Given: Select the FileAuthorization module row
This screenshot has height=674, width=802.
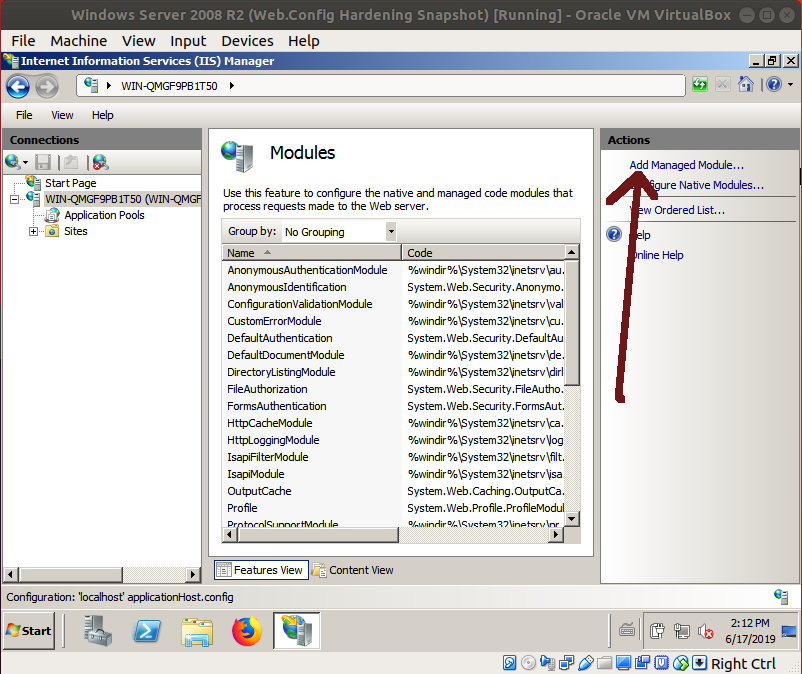Looking at the screenshot, I should pyautogui.click(x=393, y=389).
